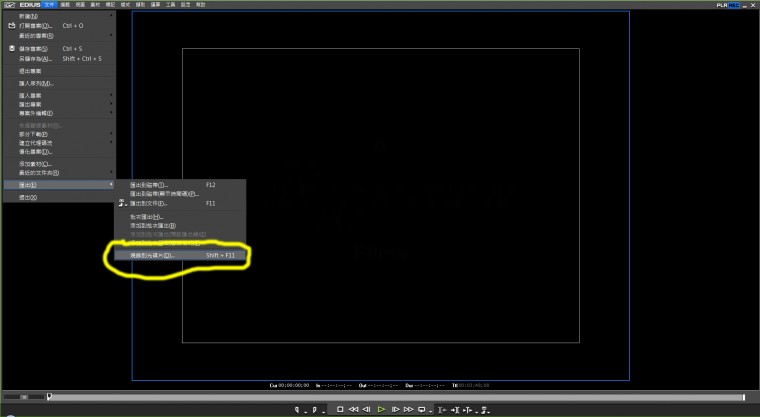Choose Save As with Shift+Ctrl+S shortcut
Viewport: 760px width, 417px height.
pos(59,59)
